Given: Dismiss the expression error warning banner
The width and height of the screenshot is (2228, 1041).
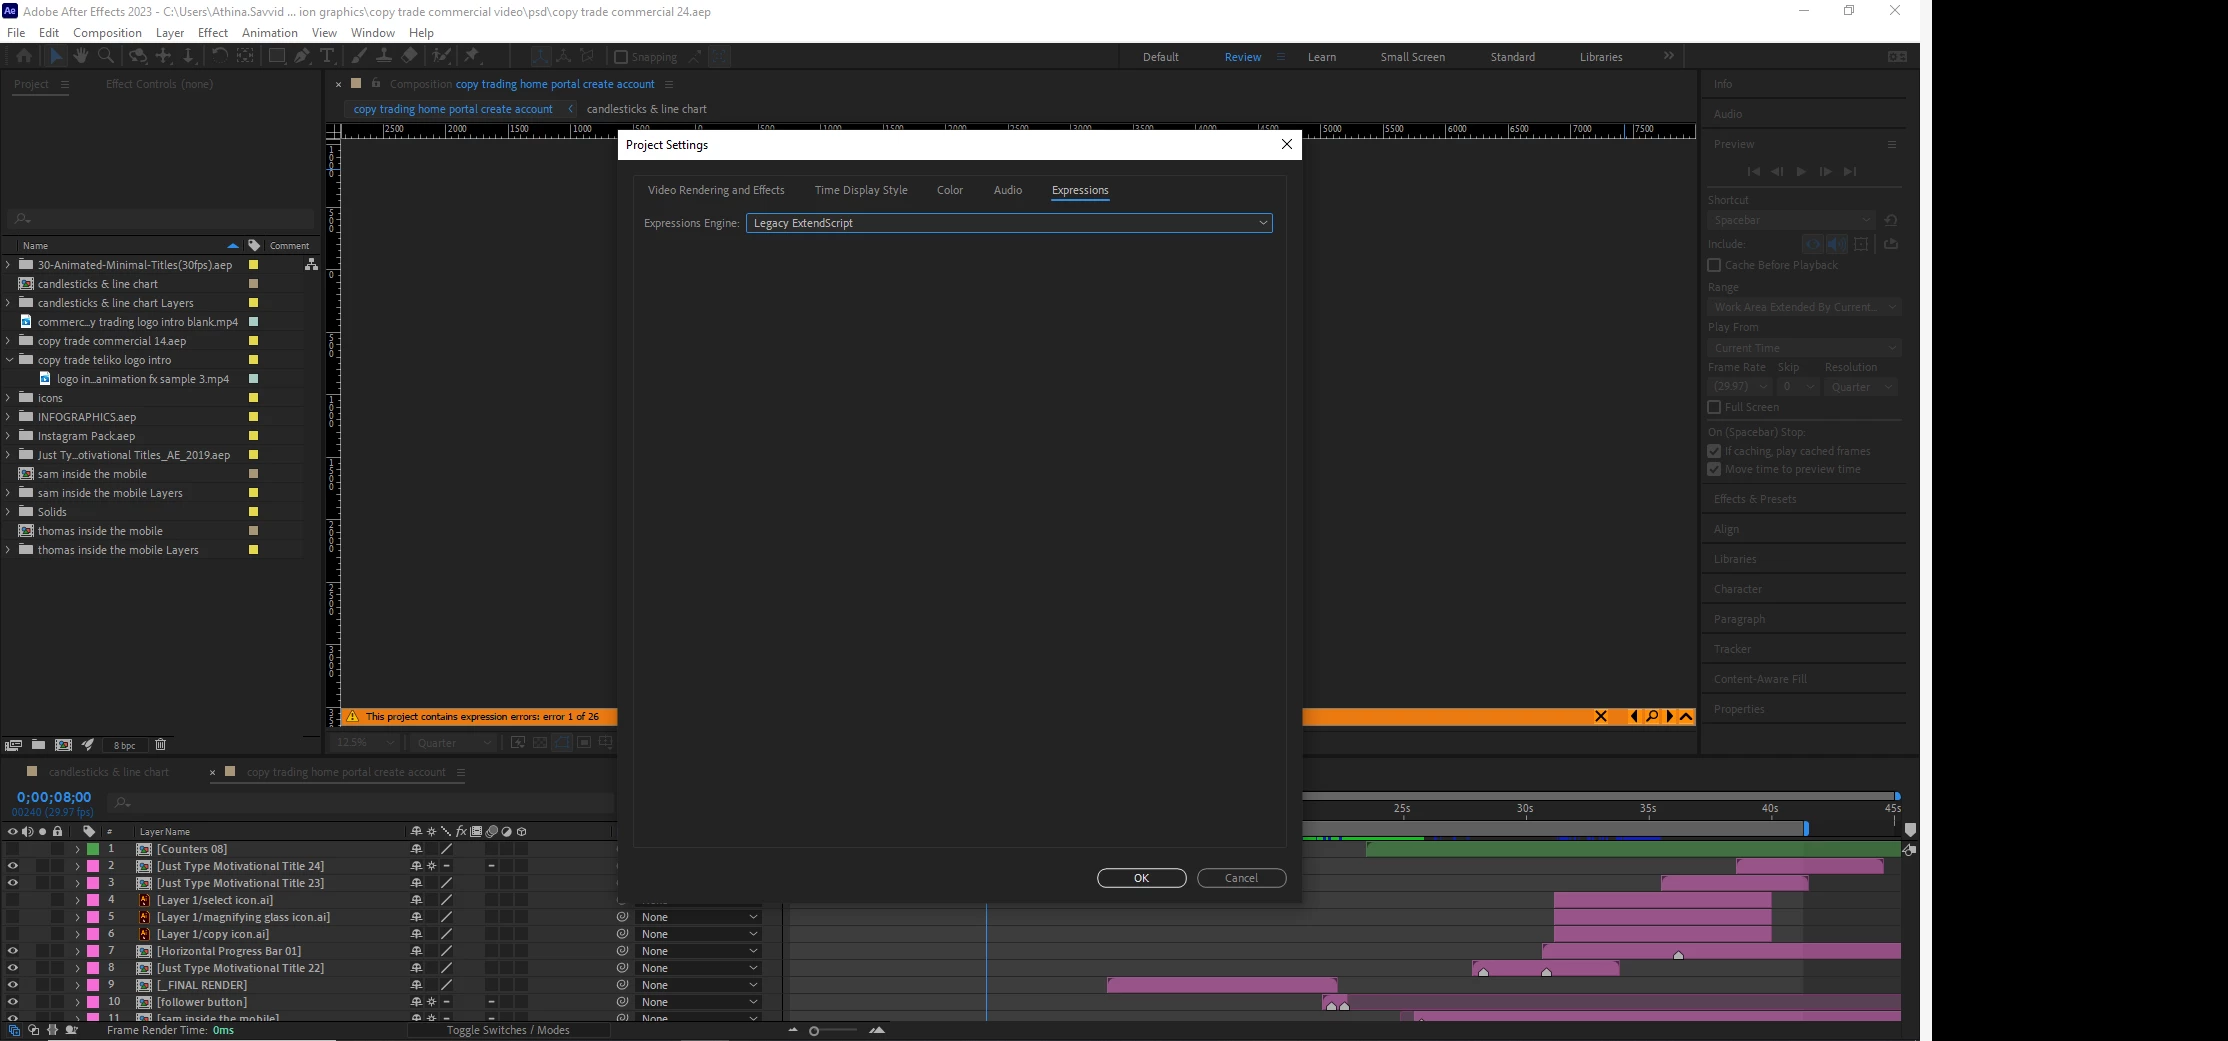Looking at the screenshot, I should coord(1600,716).
